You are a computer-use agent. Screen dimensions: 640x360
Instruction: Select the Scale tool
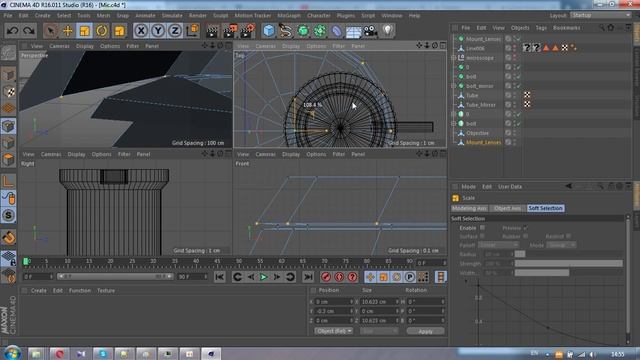84,31
